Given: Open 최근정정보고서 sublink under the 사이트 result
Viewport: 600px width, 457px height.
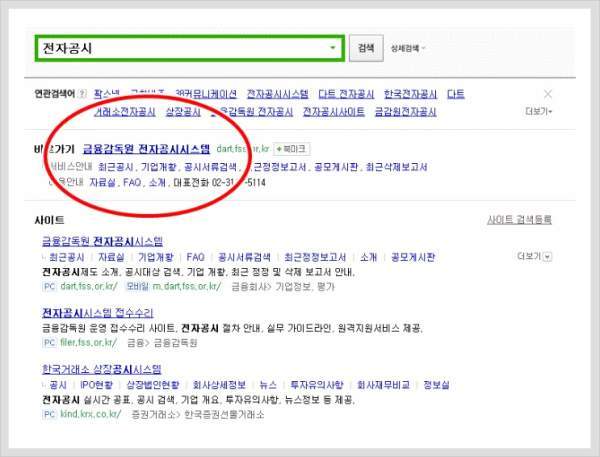Looking at the screenshot, I should point(315,257).
